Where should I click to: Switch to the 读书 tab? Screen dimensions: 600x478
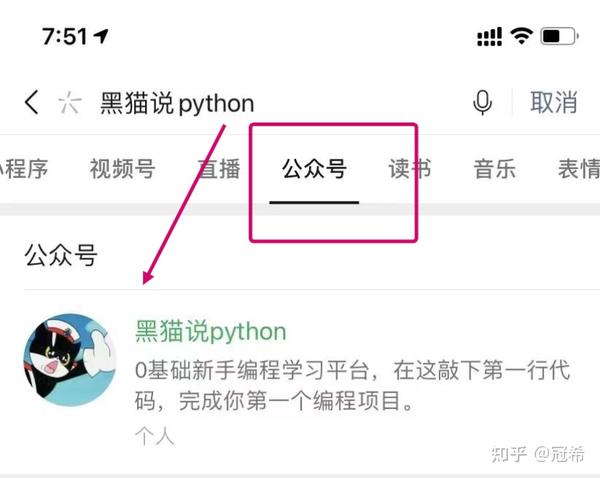410,169
